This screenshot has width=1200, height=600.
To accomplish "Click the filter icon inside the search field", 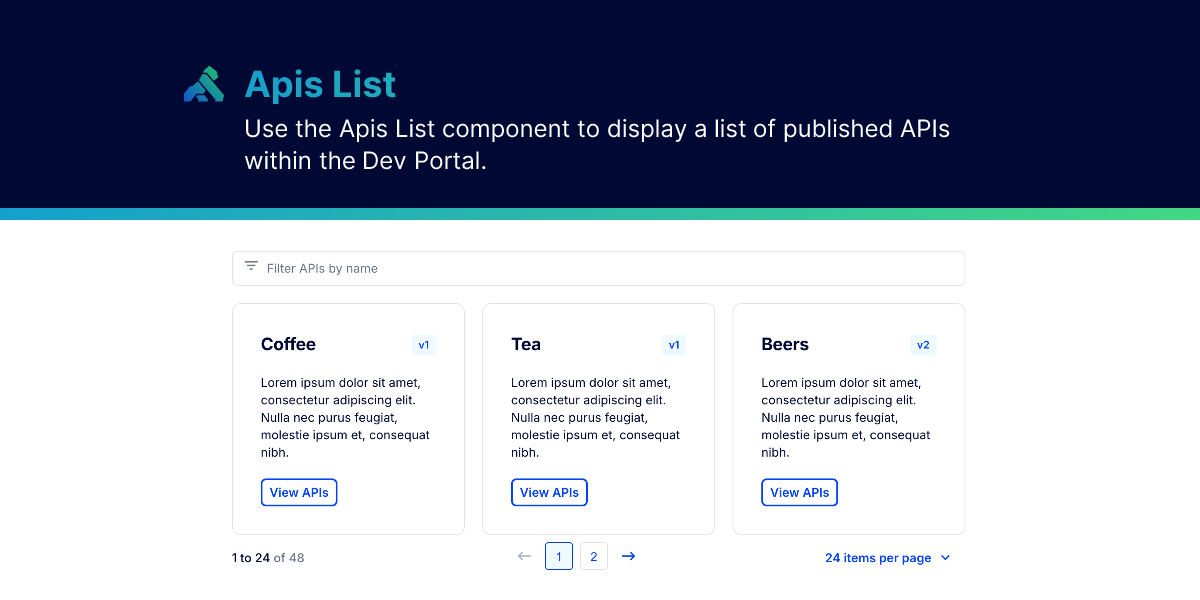I will tap(250, 267).
